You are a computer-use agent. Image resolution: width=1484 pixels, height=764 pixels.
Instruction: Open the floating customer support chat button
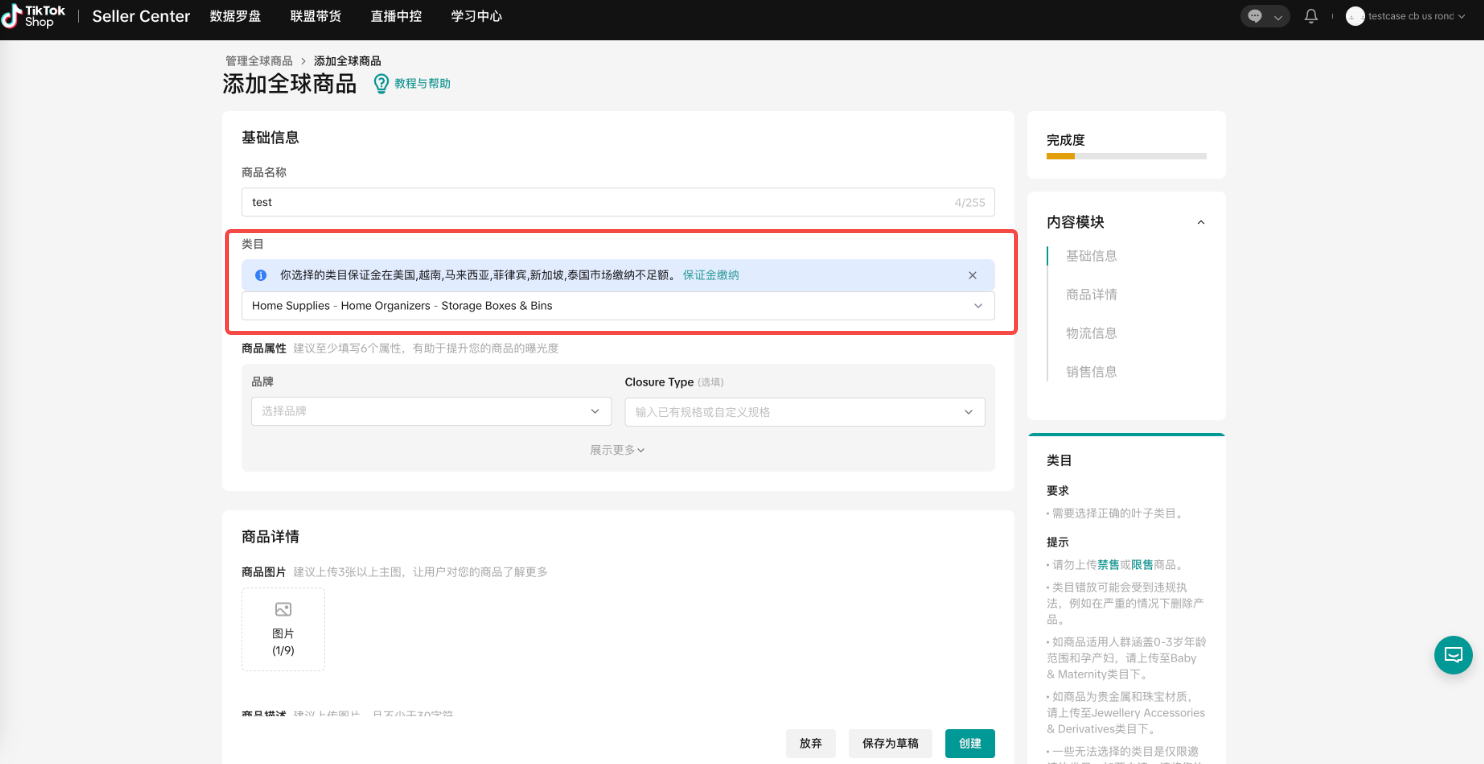pyautogui.click(x=1452, y=655)
